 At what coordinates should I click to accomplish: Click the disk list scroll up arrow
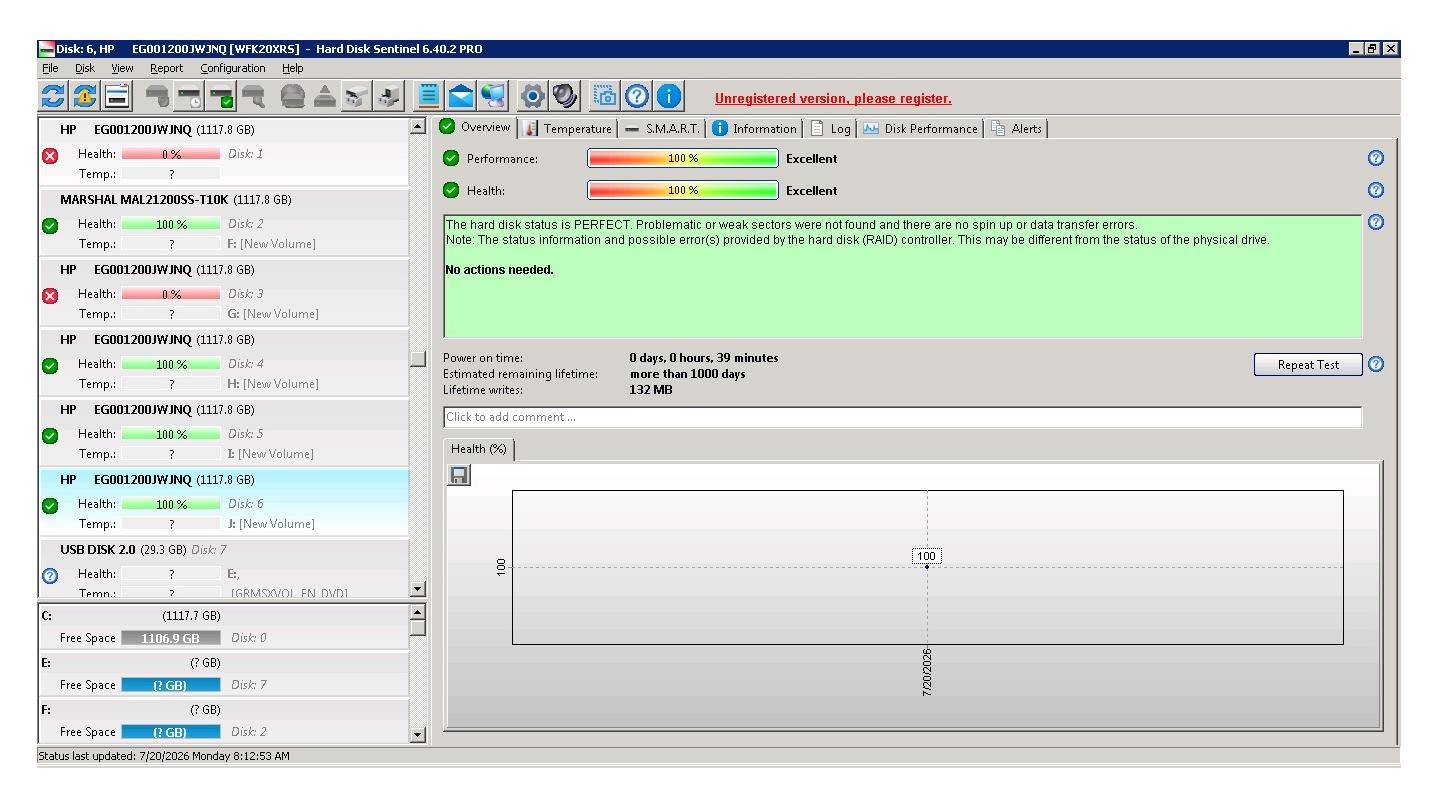tap(419, 127)
